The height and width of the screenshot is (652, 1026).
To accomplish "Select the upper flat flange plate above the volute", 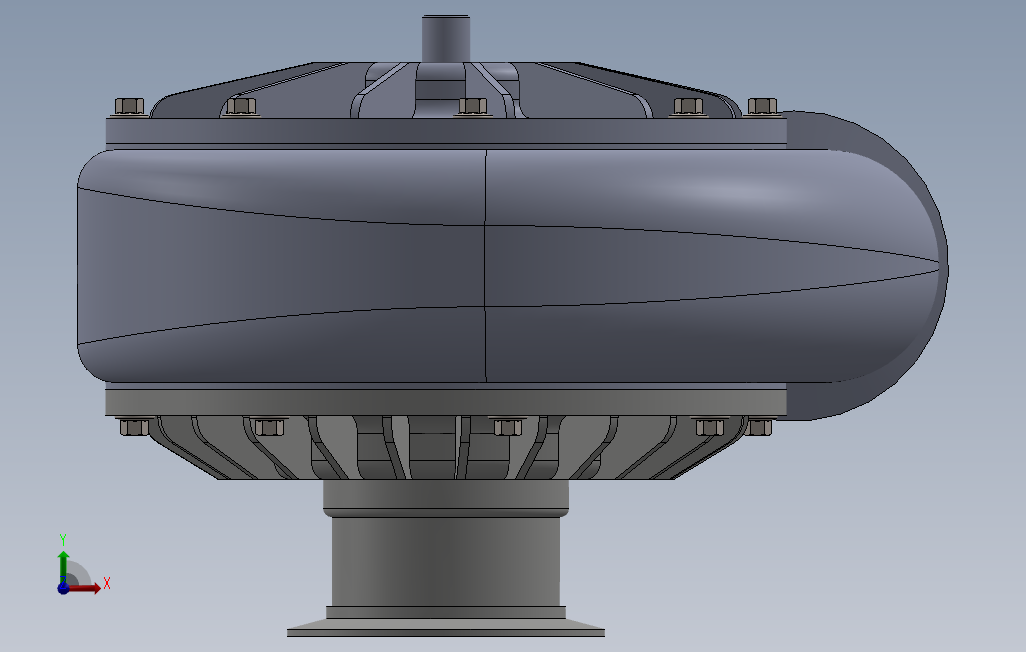I will 446,131.
